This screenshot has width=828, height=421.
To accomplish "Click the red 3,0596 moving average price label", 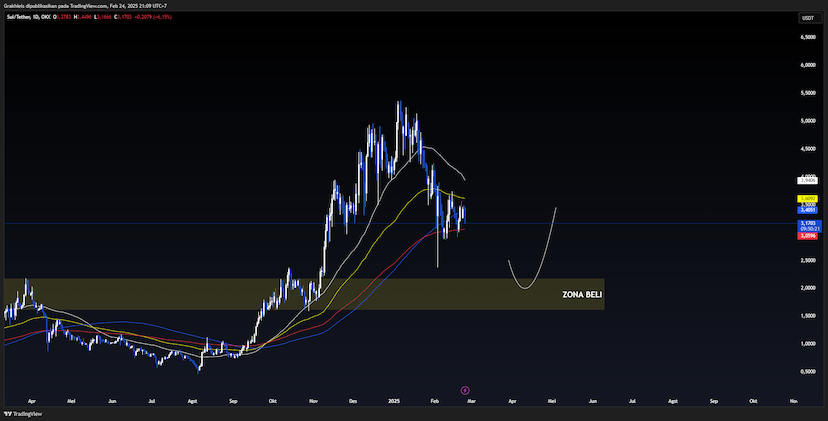I will point(808,236).
